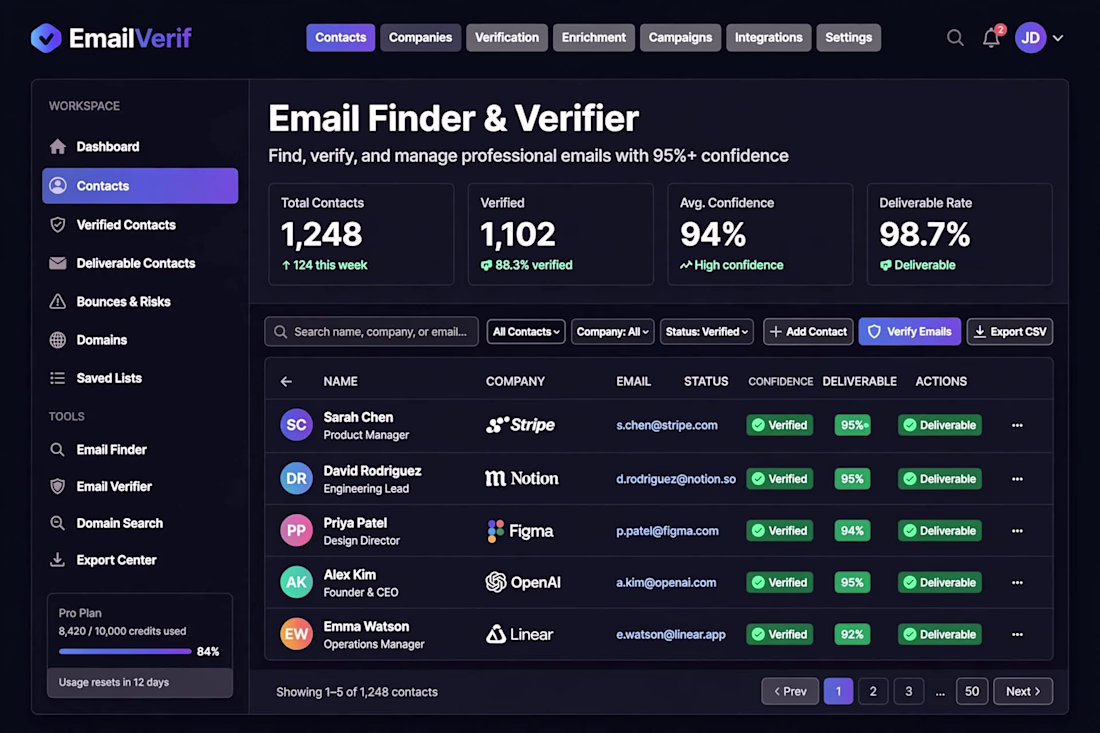Open actions menu for Priya Patel
Viewport: 1100px width, 733px height.
(1017, 531)
